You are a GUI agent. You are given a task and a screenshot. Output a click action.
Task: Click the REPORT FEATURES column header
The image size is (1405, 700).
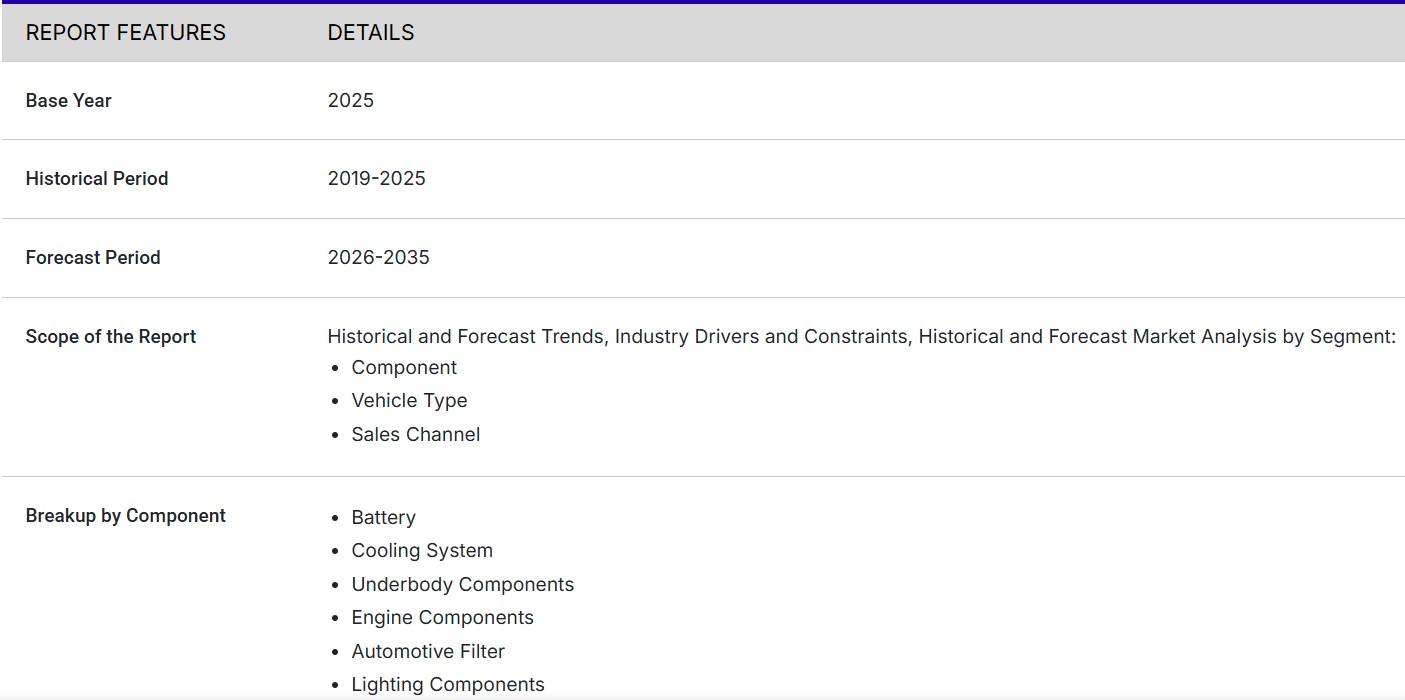(125, 33)
